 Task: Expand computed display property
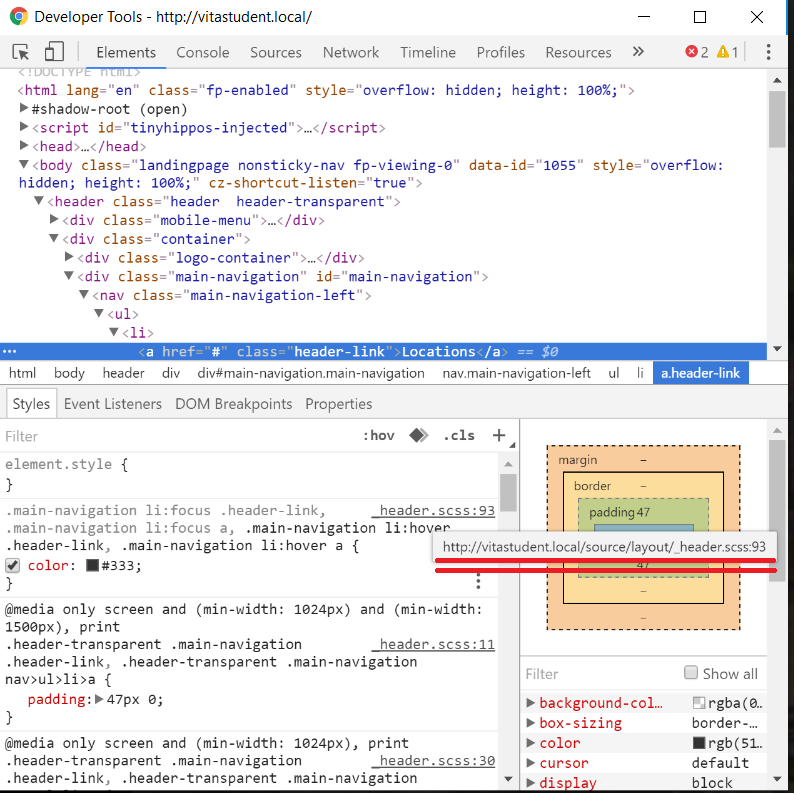(530, 782)
